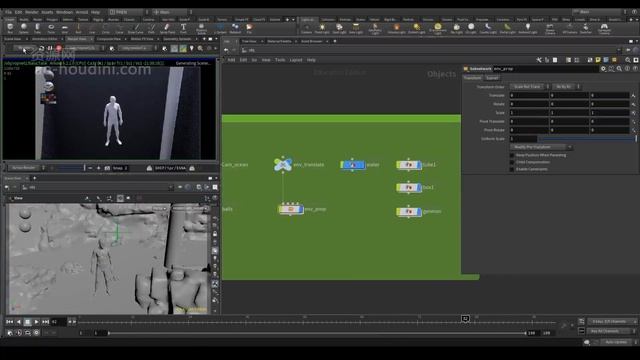Select the Environment Light shelf tool
640x360 pixels.
(x=438, y=29)
